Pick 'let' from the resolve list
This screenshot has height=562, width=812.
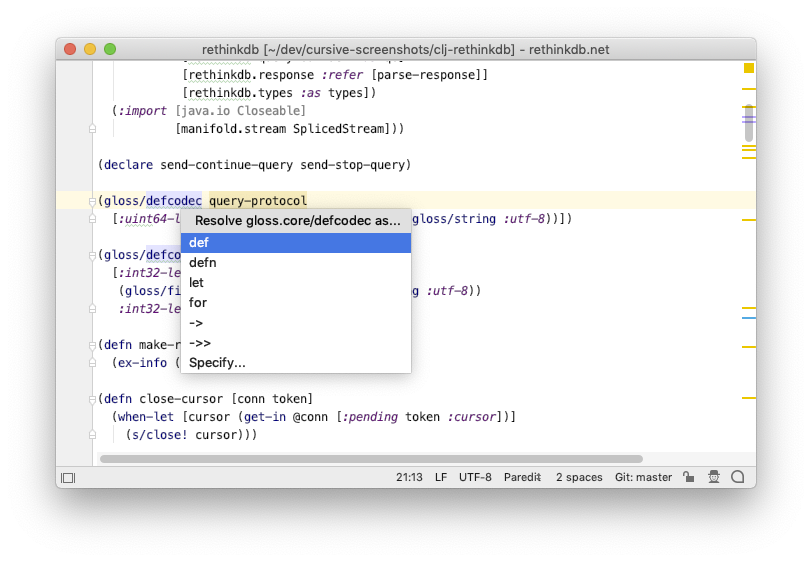(x=296, y=283)
